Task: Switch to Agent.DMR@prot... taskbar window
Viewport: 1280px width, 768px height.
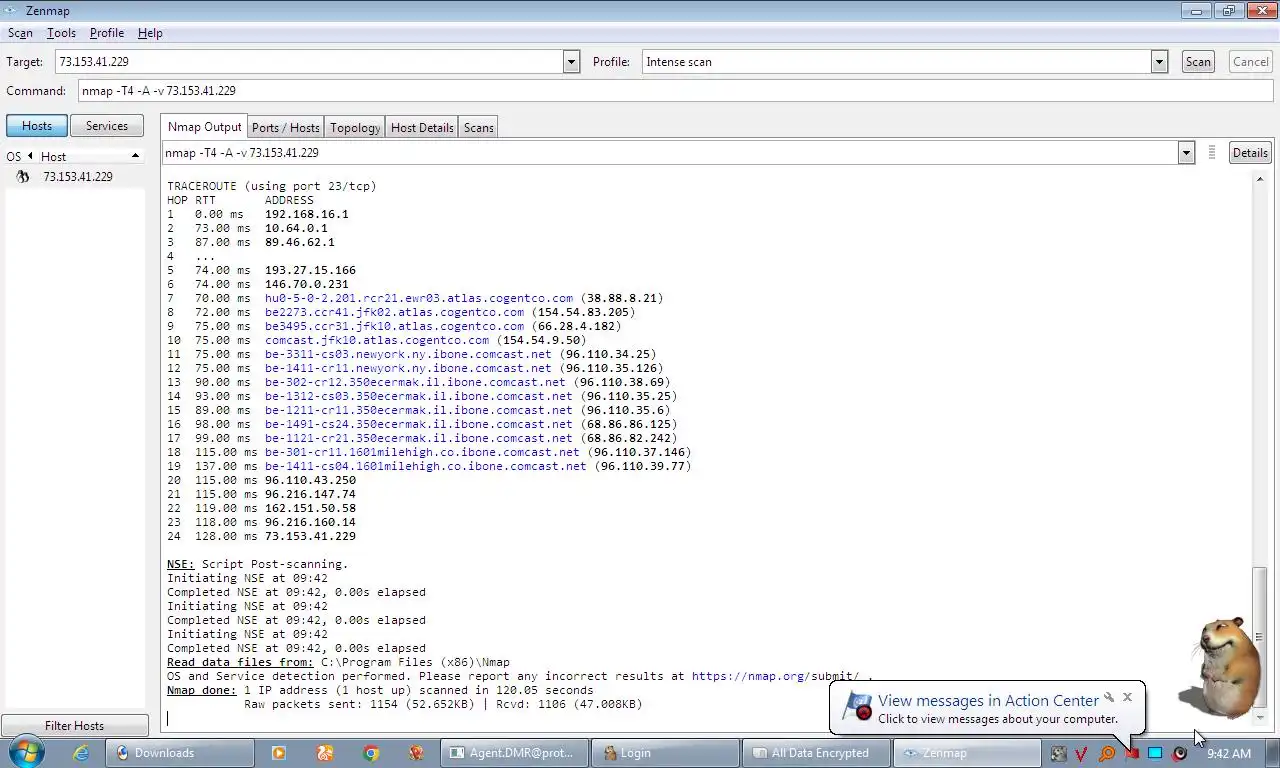Action: 514,753
